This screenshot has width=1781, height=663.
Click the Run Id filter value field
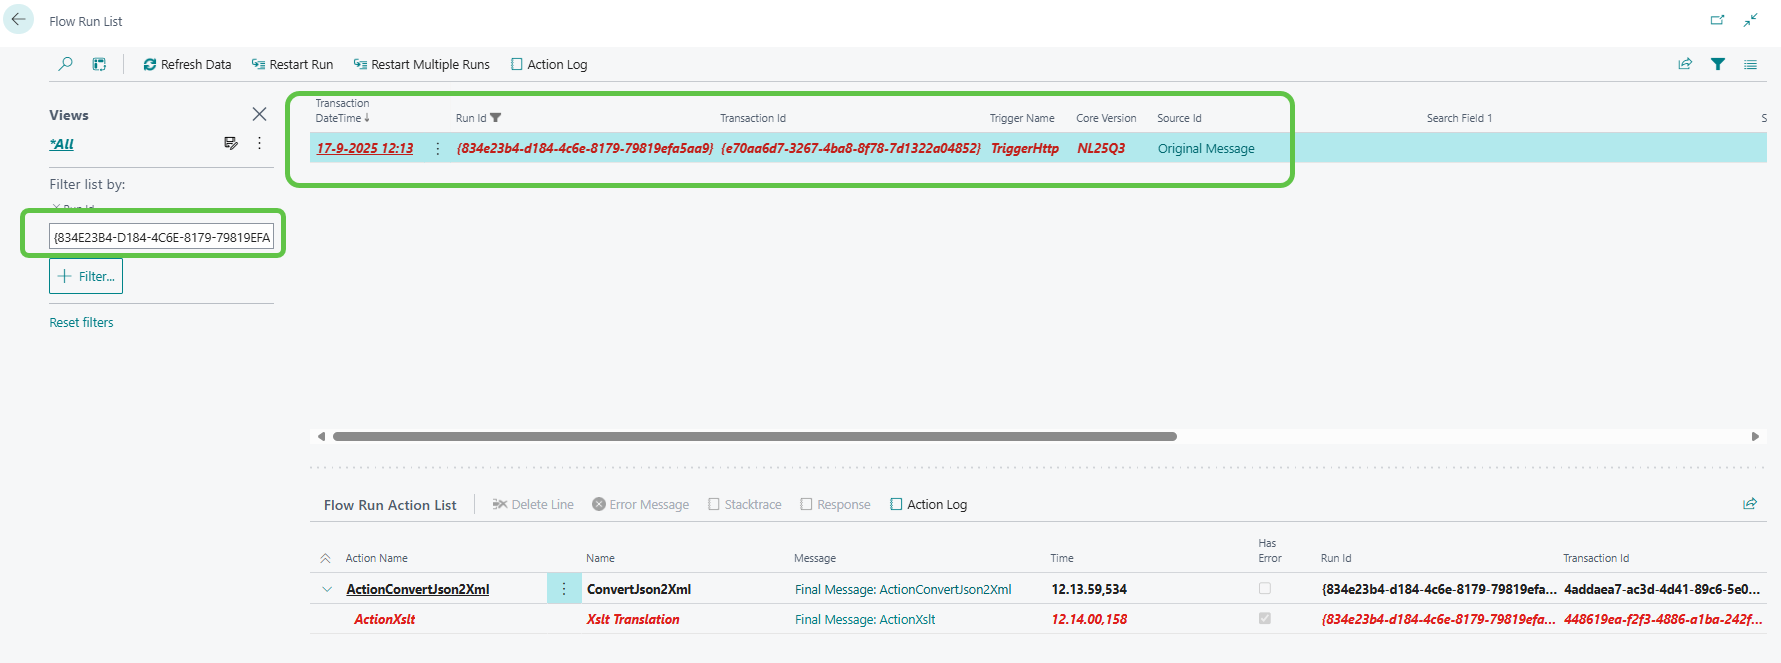[x=161, y=237]
